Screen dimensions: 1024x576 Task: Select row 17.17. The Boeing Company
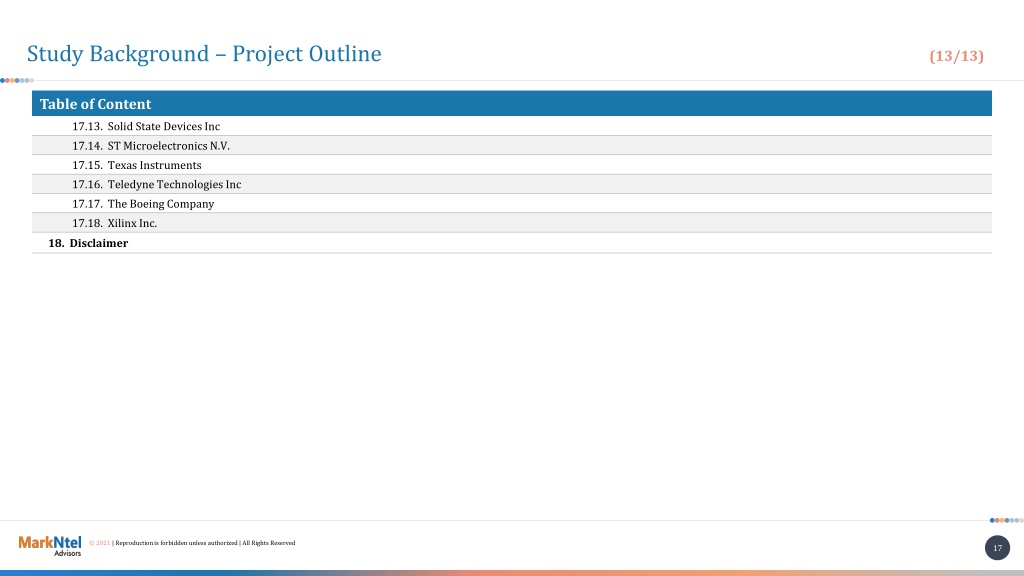click(x=512, y=203)
